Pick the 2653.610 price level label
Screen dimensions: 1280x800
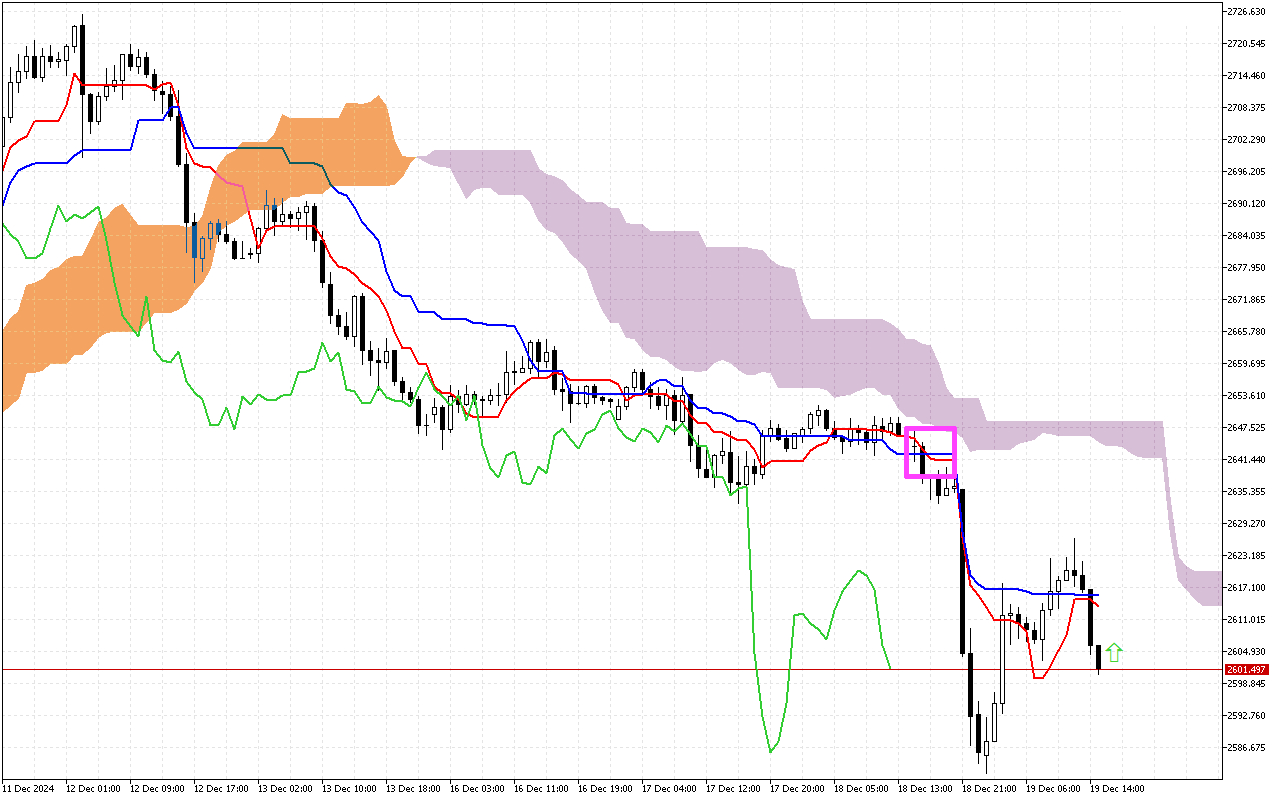coord(1246,396)
